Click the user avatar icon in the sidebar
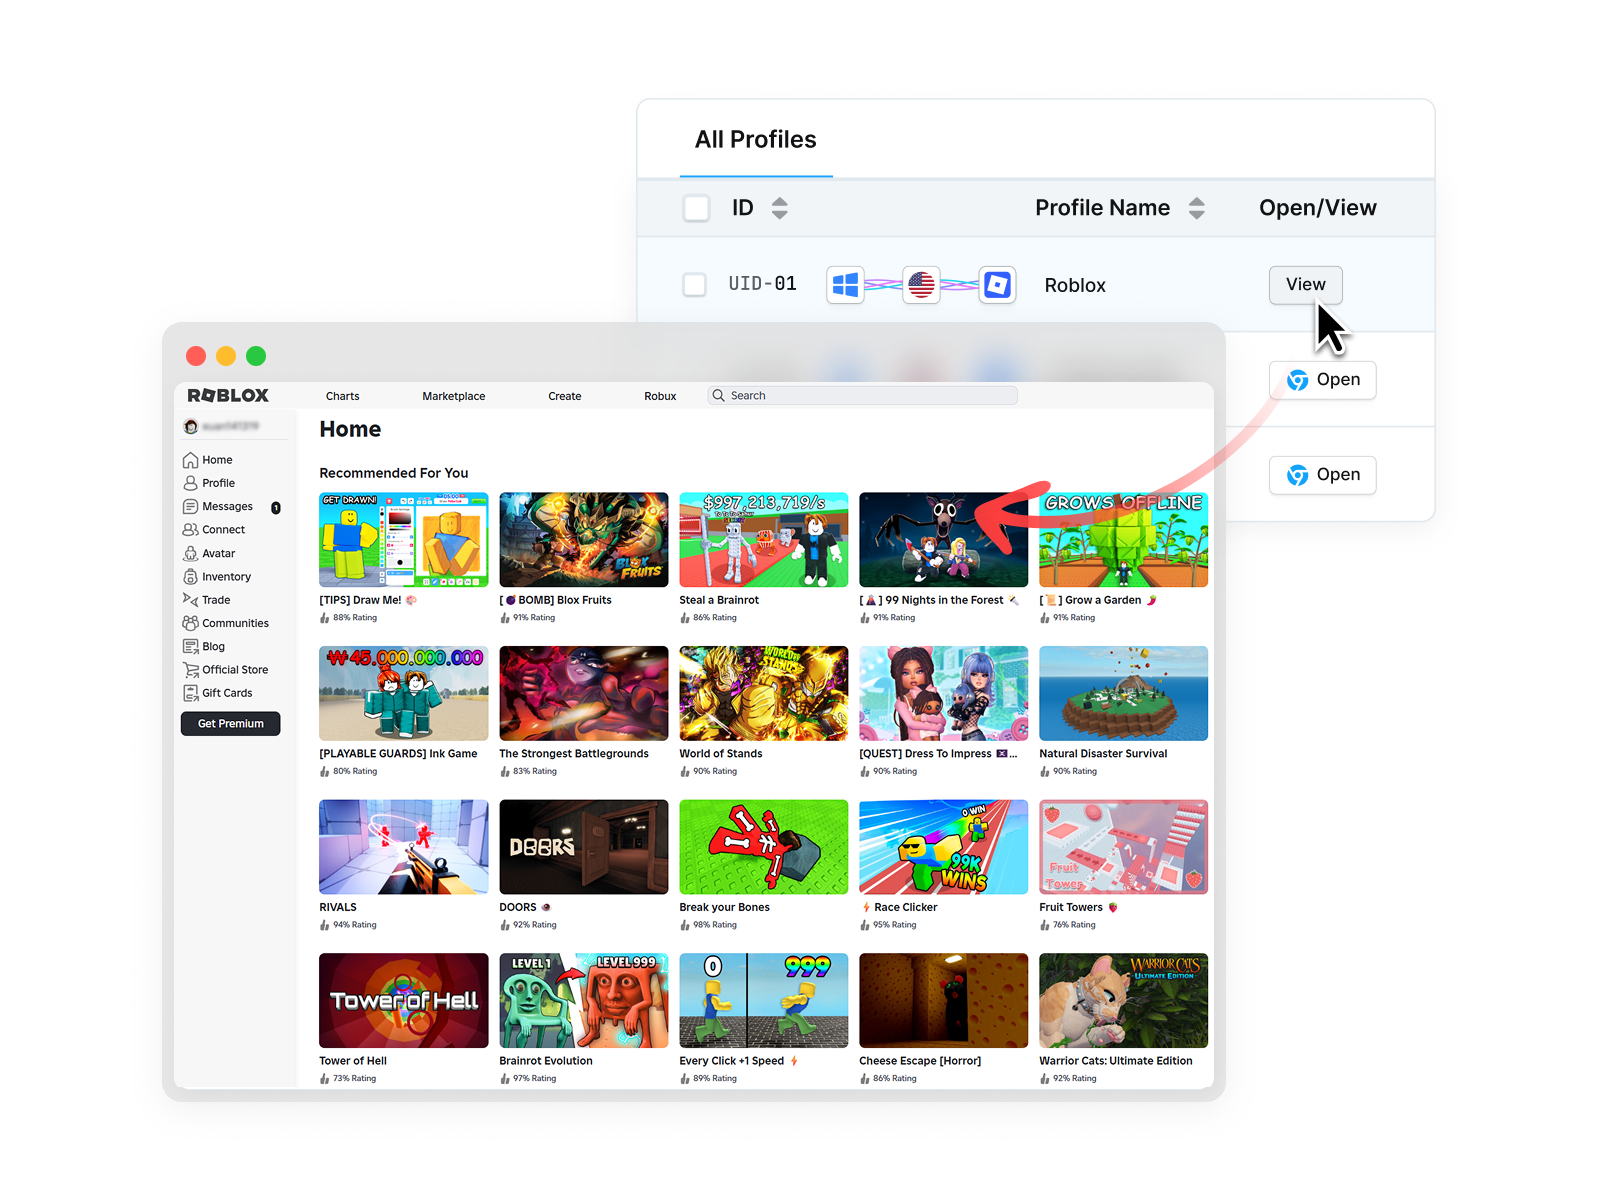 click(190, 426)
